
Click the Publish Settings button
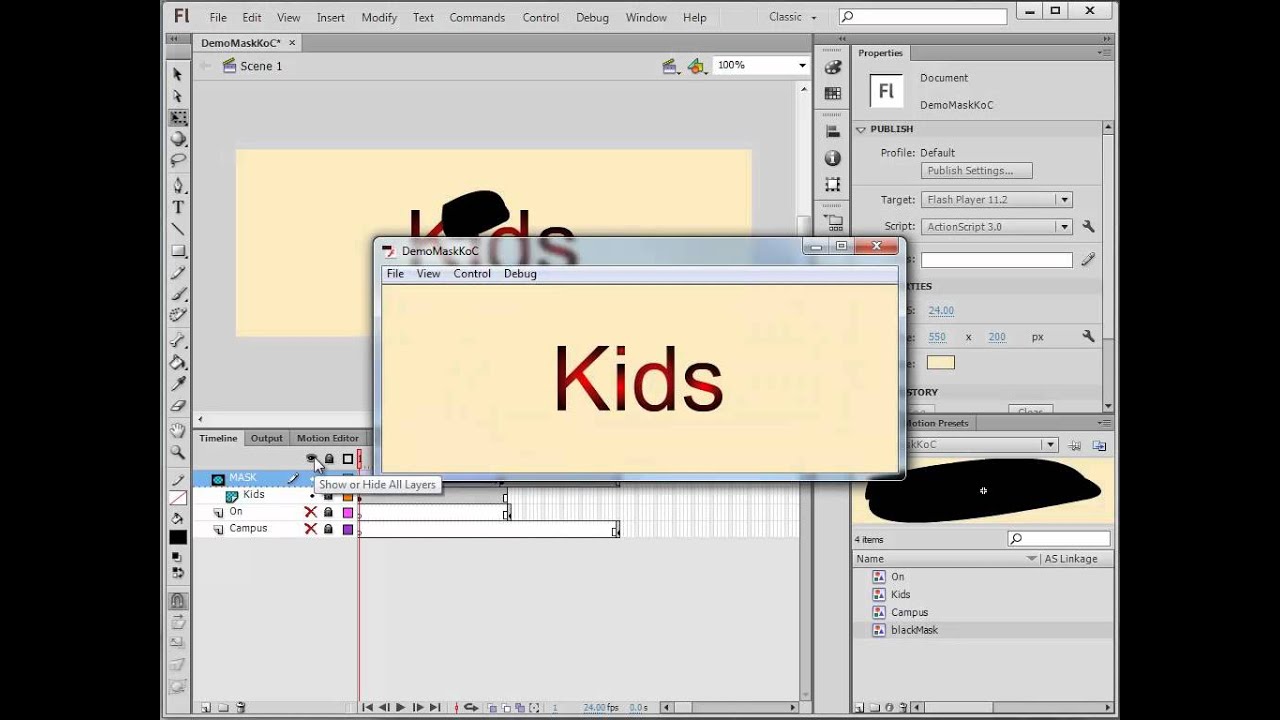(x=976, y=171)
